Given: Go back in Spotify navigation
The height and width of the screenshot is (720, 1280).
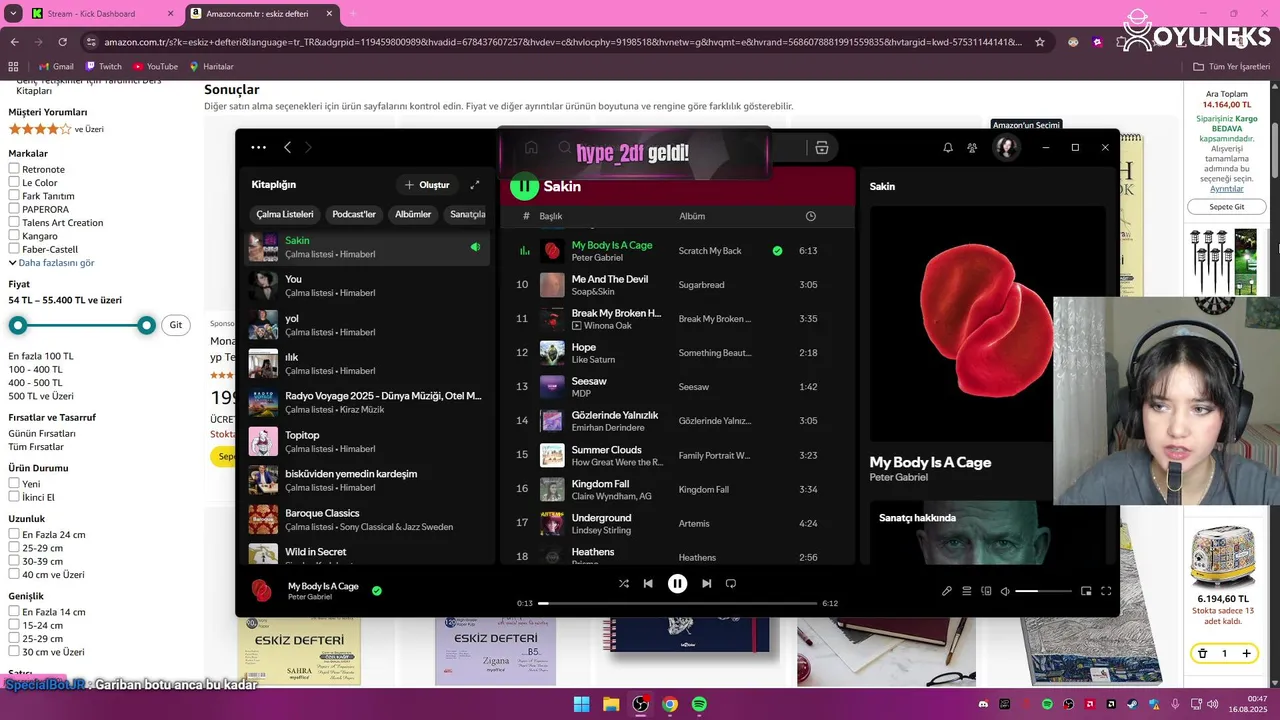Looking at the screenshot, I should tap(287, 147).
